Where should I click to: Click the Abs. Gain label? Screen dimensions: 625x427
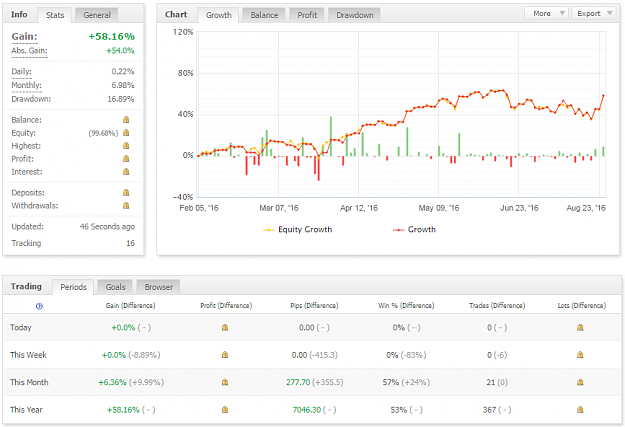pos(29,51)
